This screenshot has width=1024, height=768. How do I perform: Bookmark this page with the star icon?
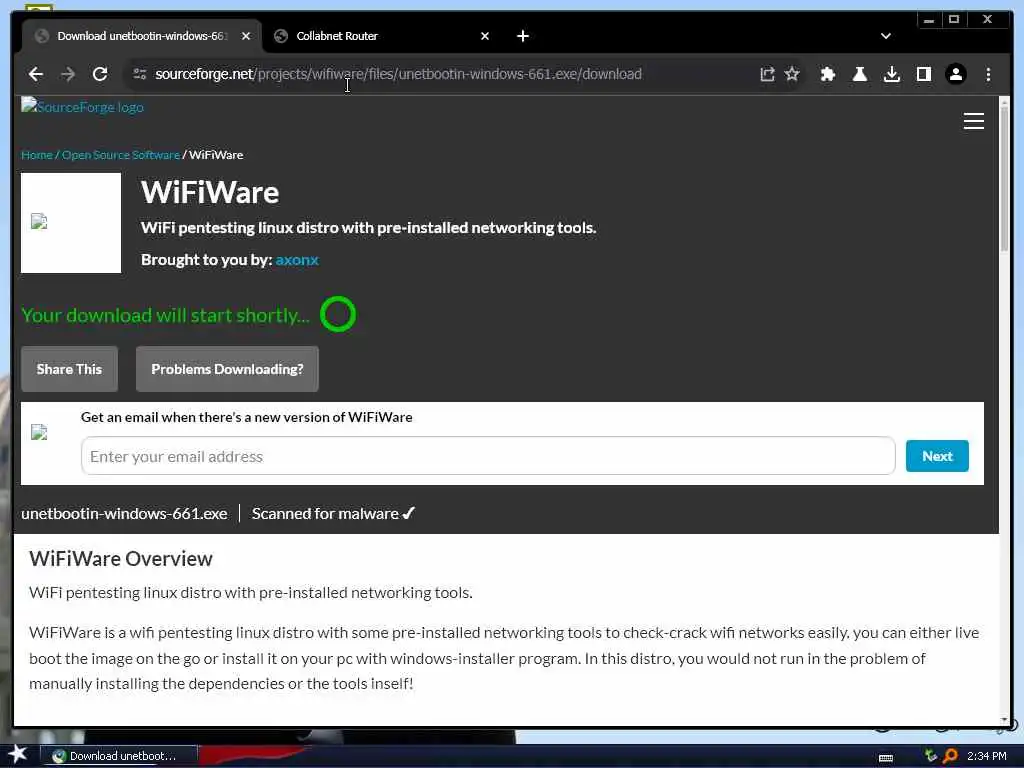click(792, 74)
